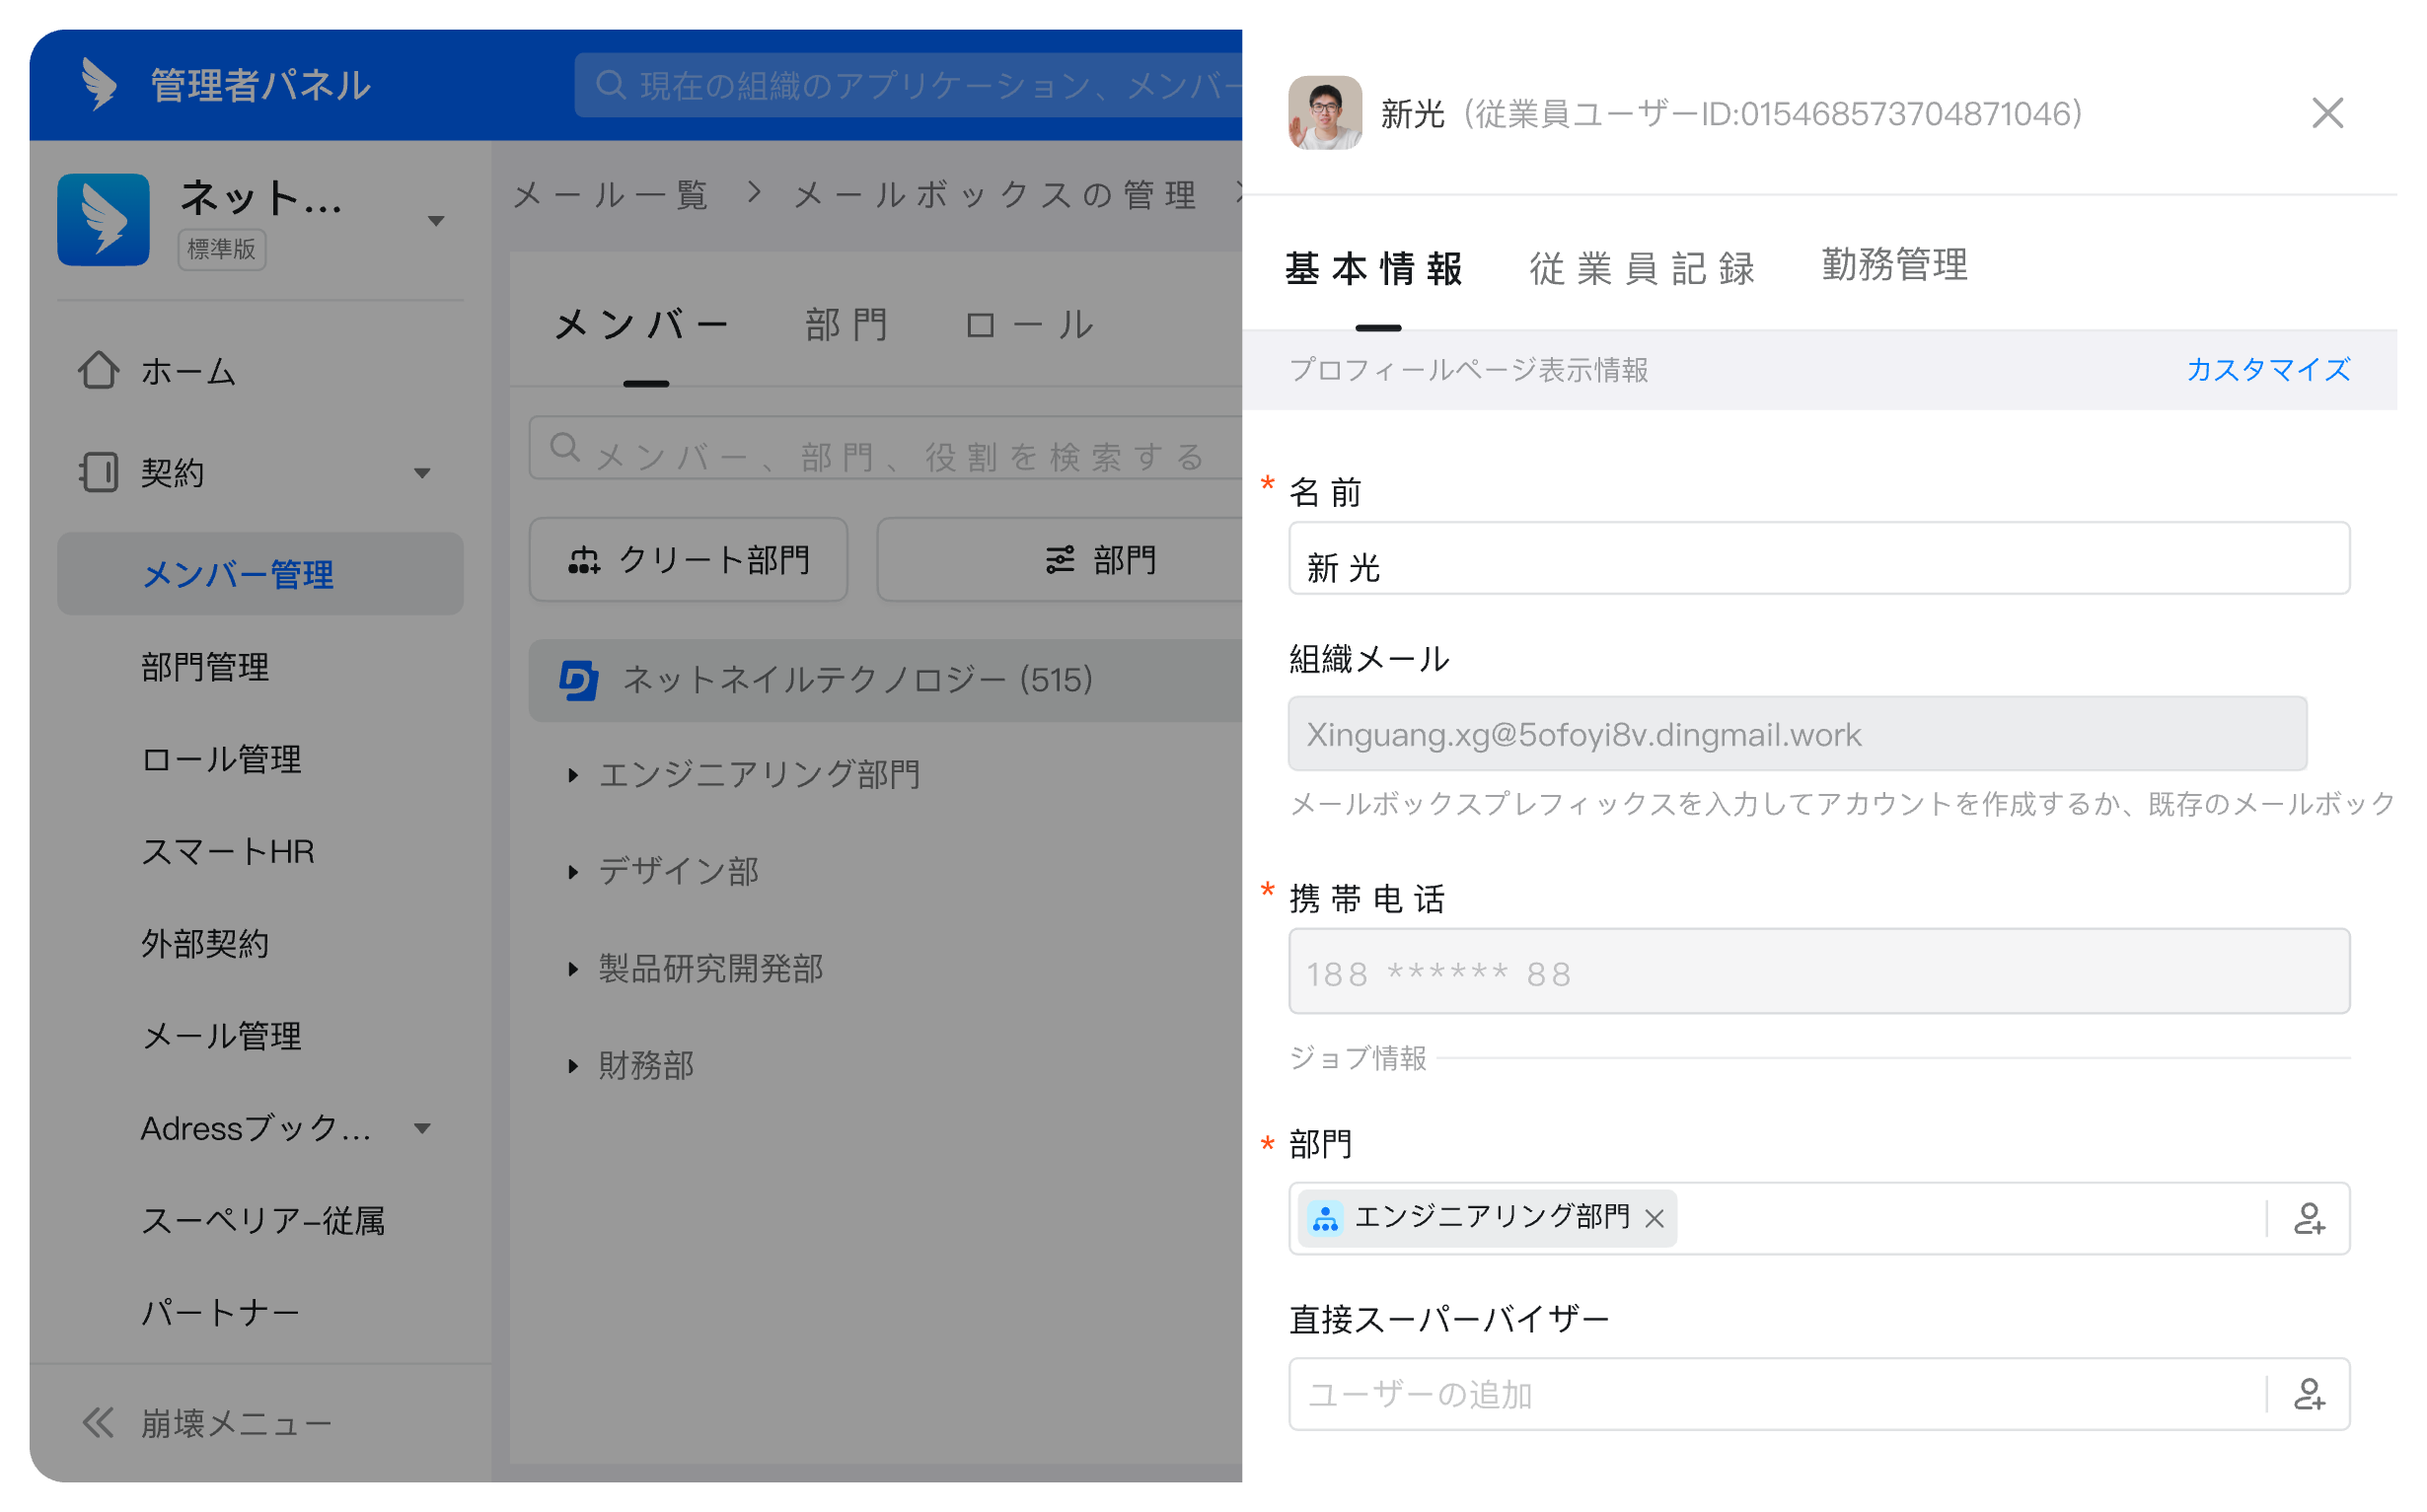
Task: Select 製品研究開発部 department name
Action: coord(712,970)
